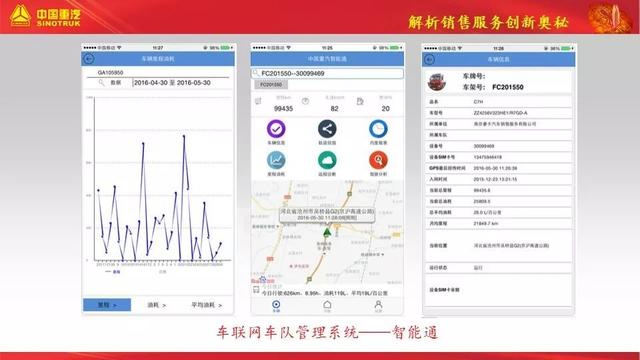Image resolution: width=640 pixels, height=360 pixels.
Task: Click the FC201550--30099469 search field
Action: point(327,73)
